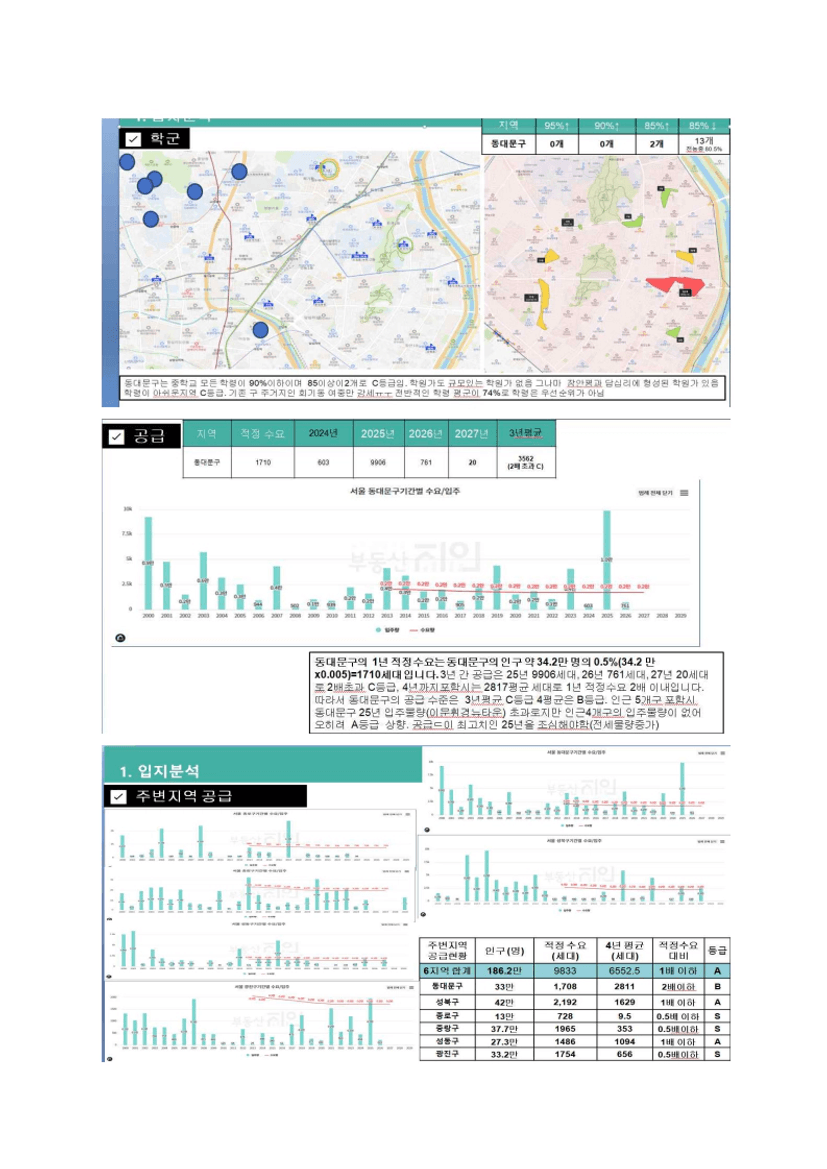Open the hamburger menu on the 동대문구 supply chart

click(685, 493)
